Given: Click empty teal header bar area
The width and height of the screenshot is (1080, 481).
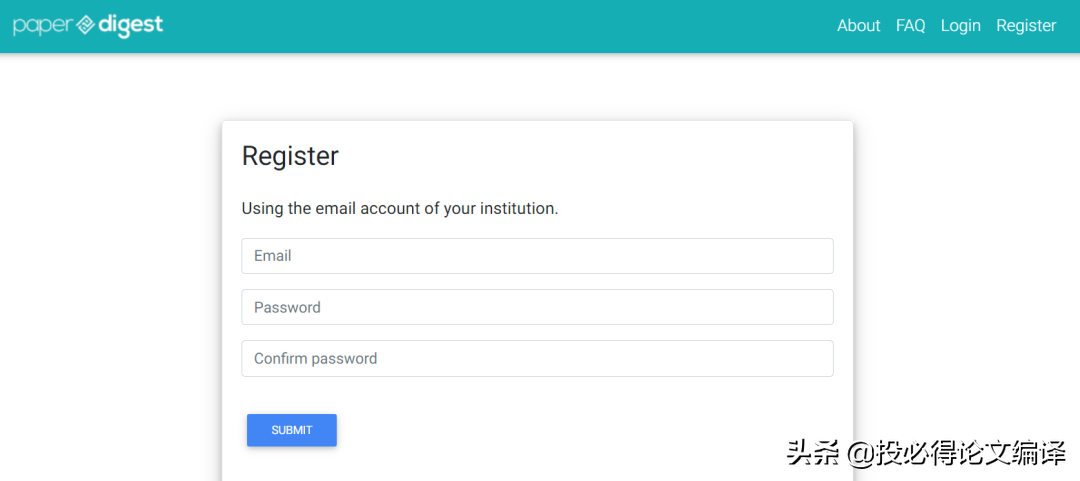Looking at the screenshot, I should tap(500, 26).
